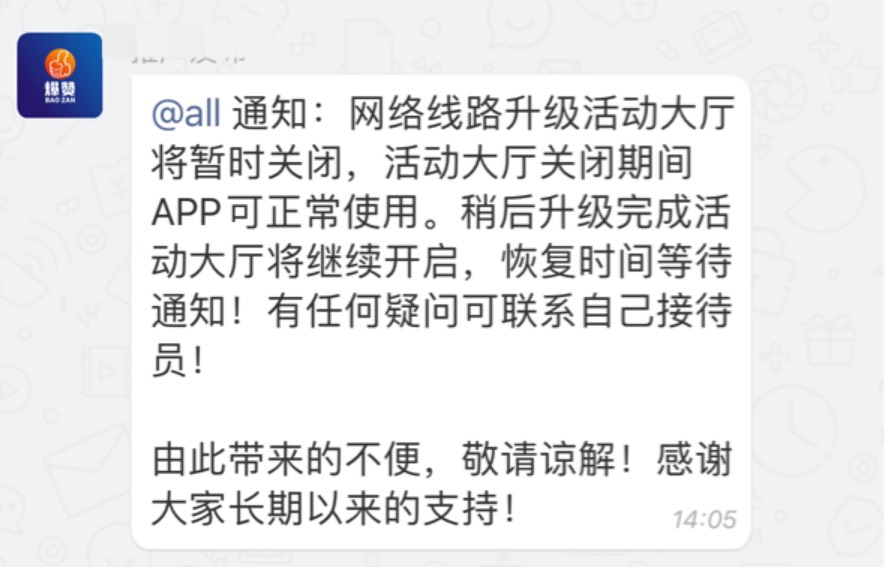Click the 员! line ending first paragraph
The image size is (885, 567).
178,361
